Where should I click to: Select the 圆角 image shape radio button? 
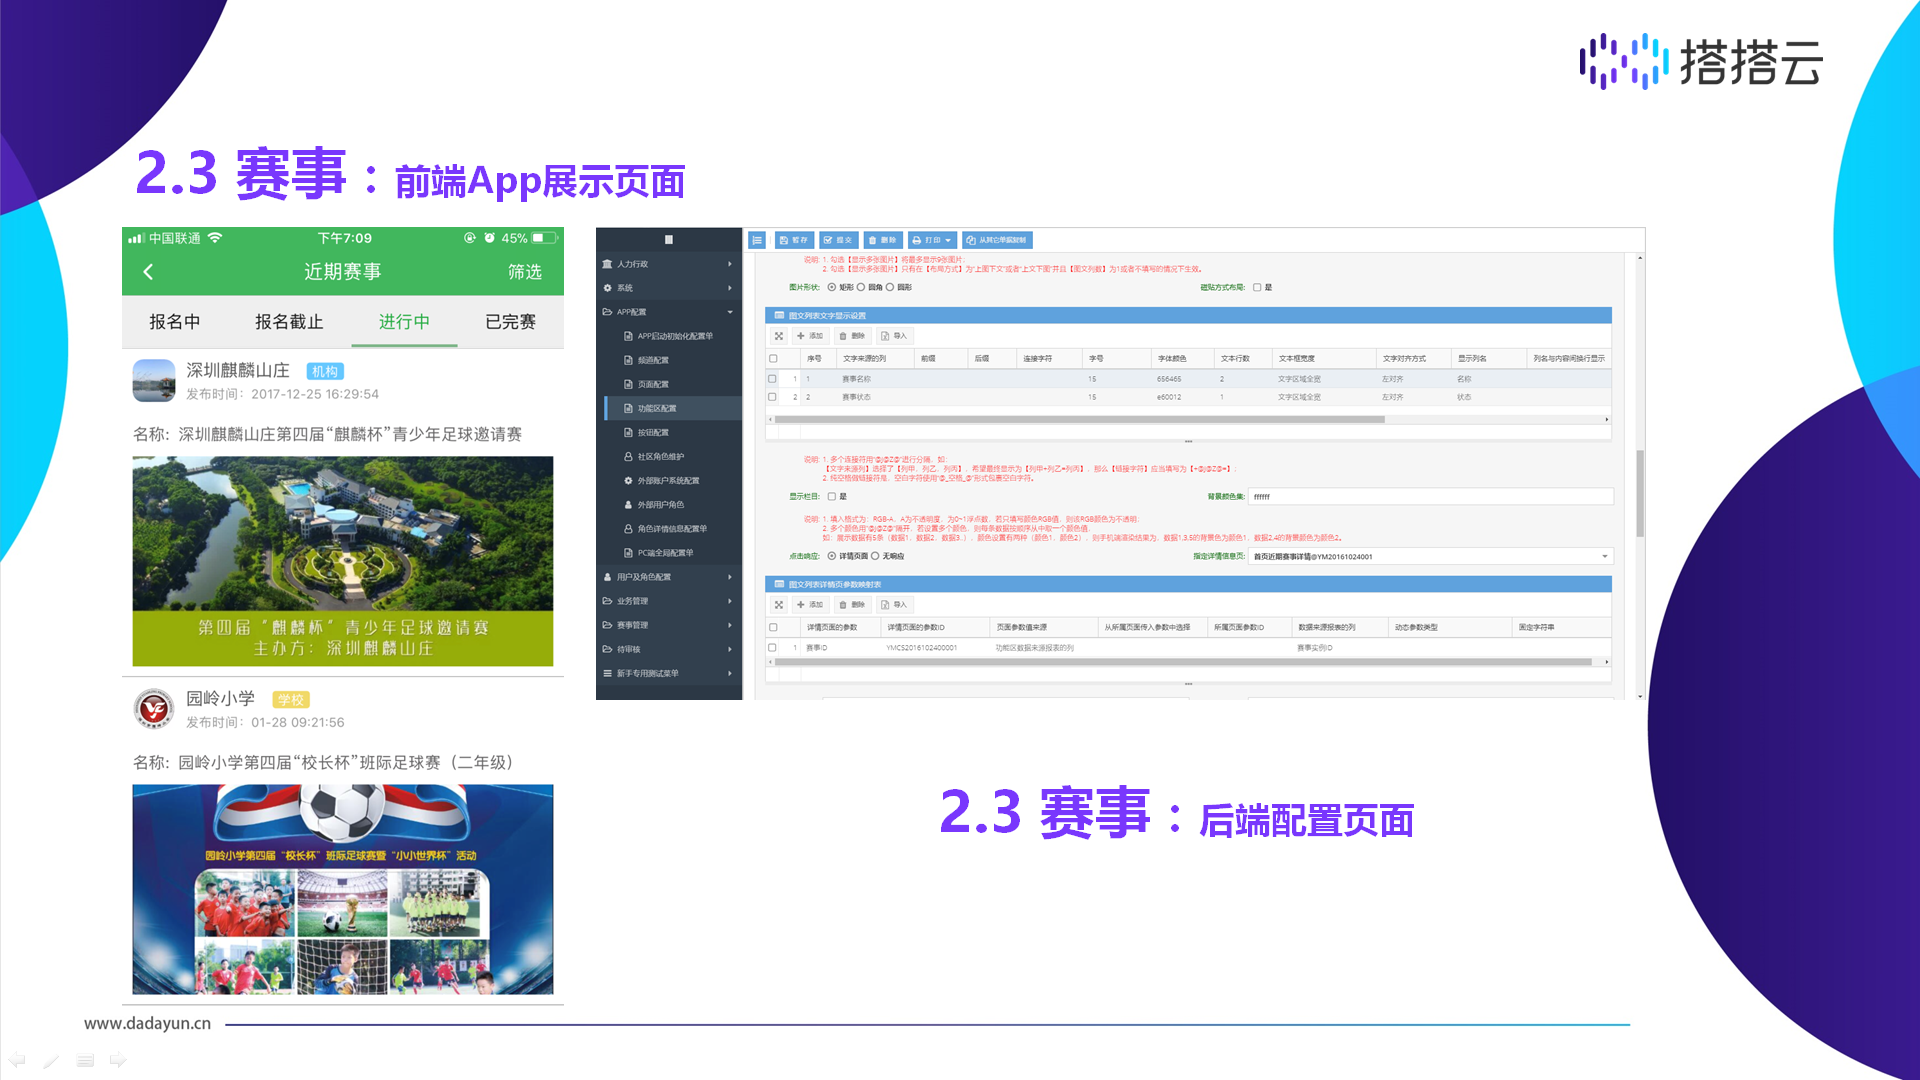pyautogui.click(x=861, y=288)
